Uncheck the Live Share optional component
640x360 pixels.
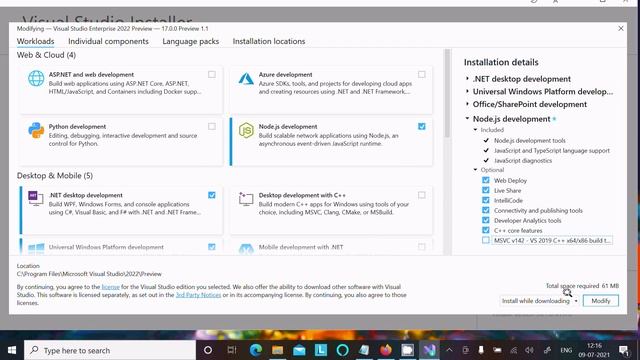point(486,190)
